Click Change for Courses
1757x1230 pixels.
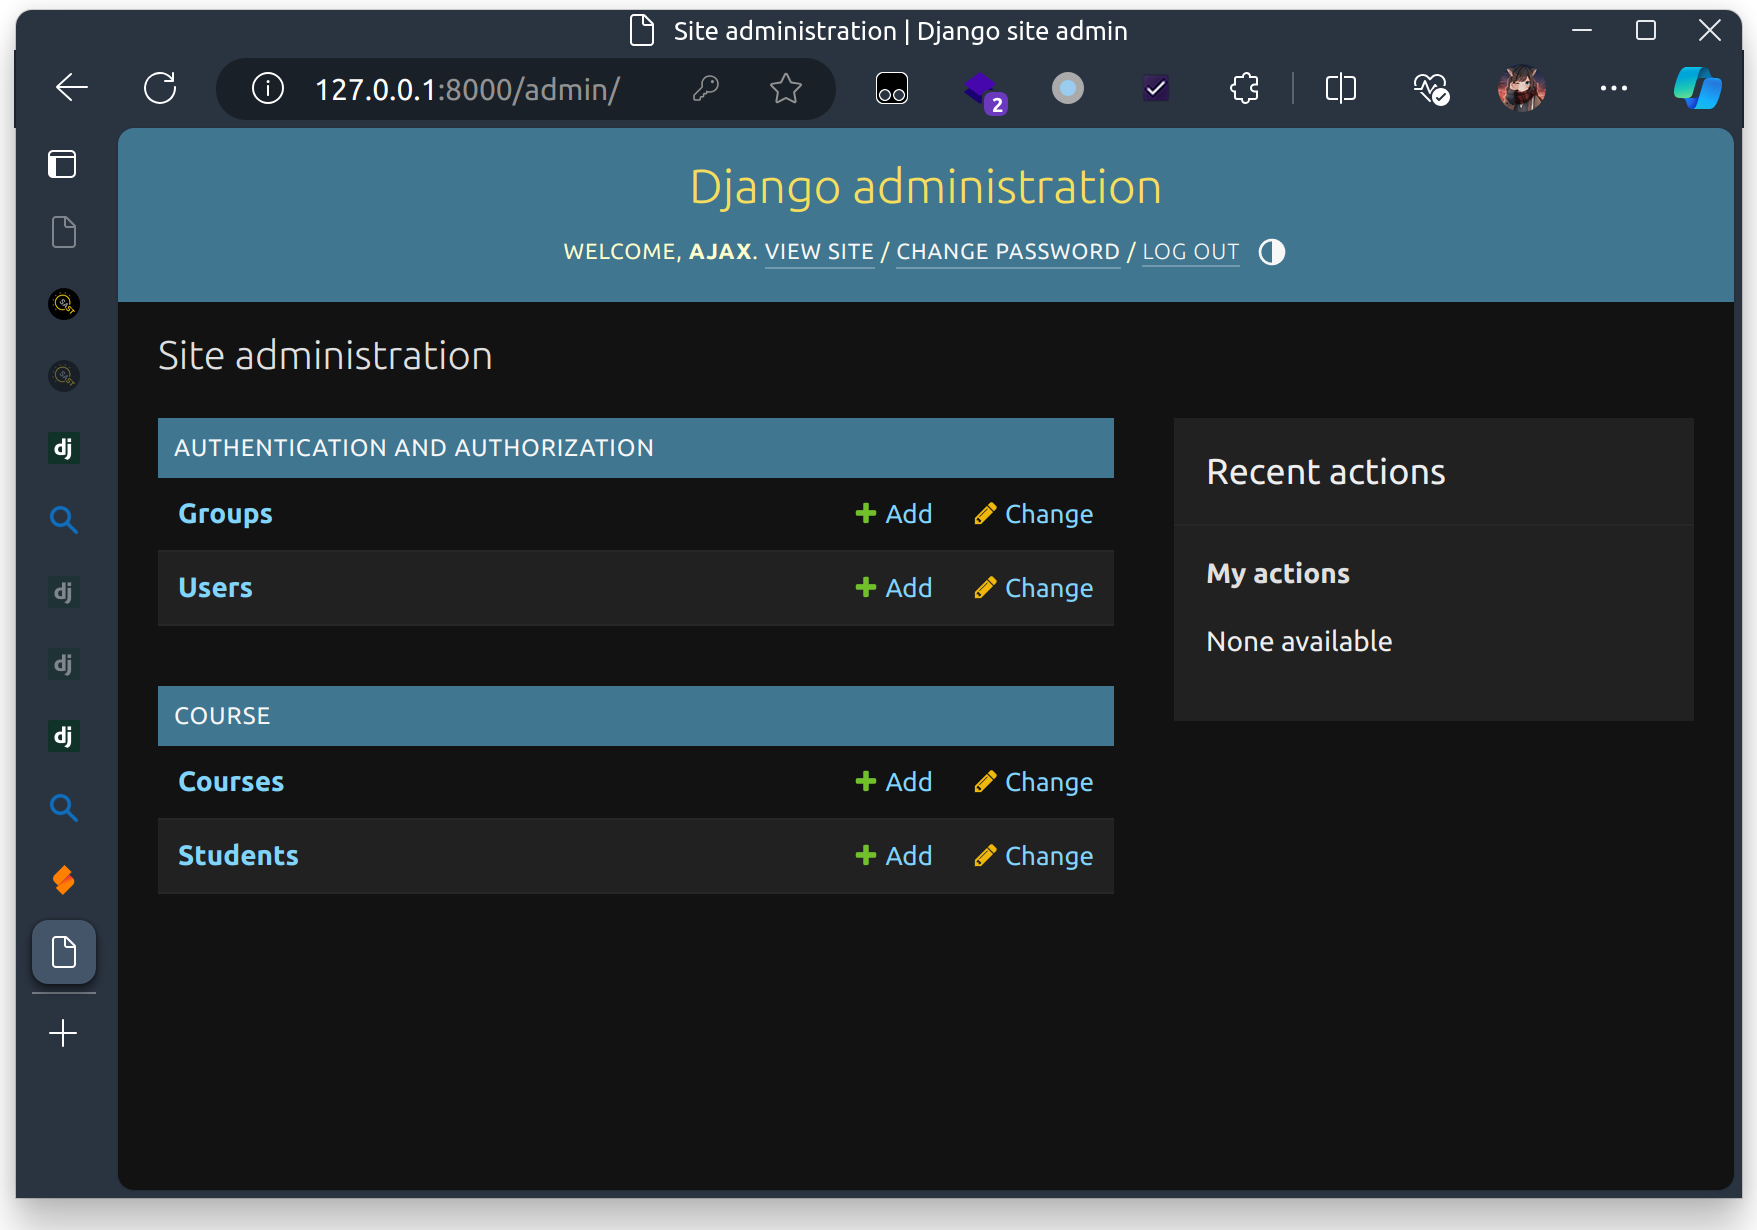[1034, 782]
